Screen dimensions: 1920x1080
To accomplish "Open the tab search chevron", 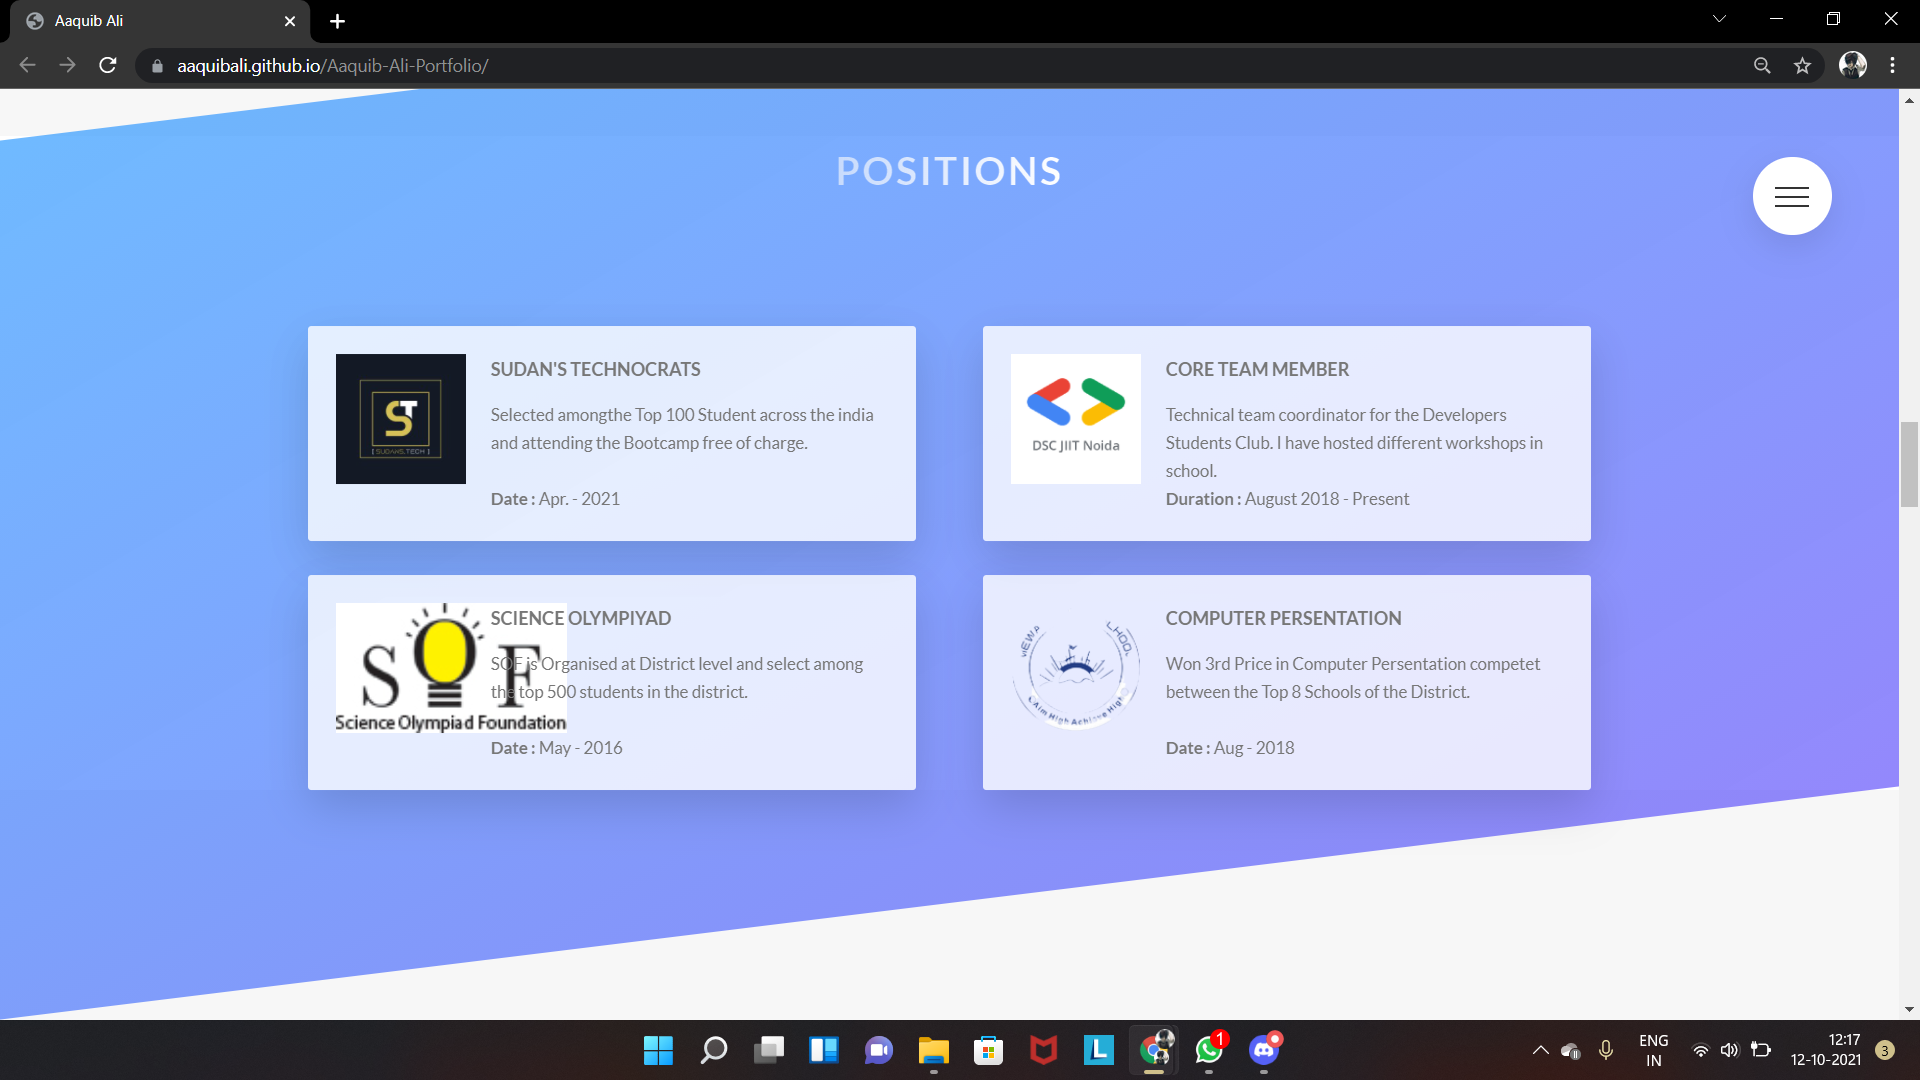I will tap(1719, 19).
